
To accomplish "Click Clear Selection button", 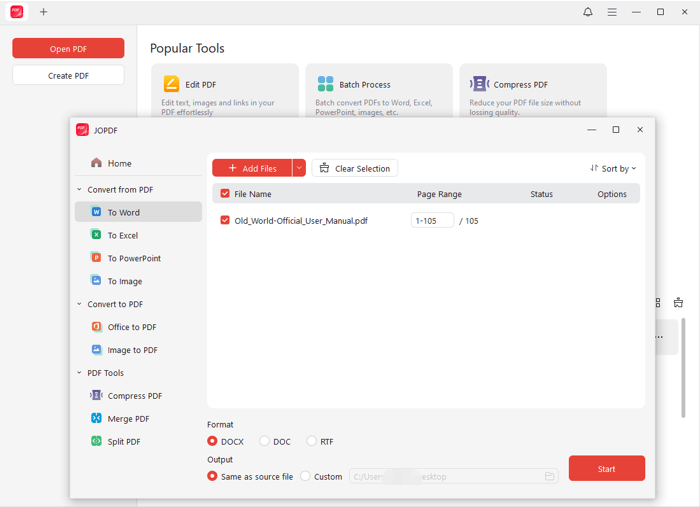I will (355, 168).
